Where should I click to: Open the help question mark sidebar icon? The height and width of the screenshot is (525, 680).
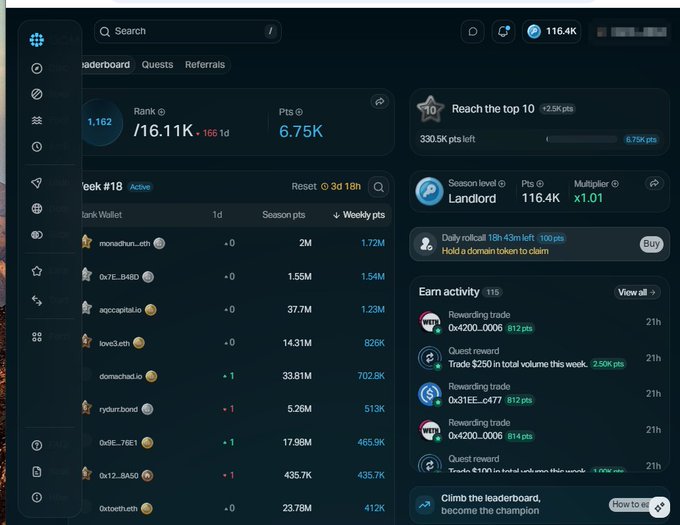(x=37, y=445)
